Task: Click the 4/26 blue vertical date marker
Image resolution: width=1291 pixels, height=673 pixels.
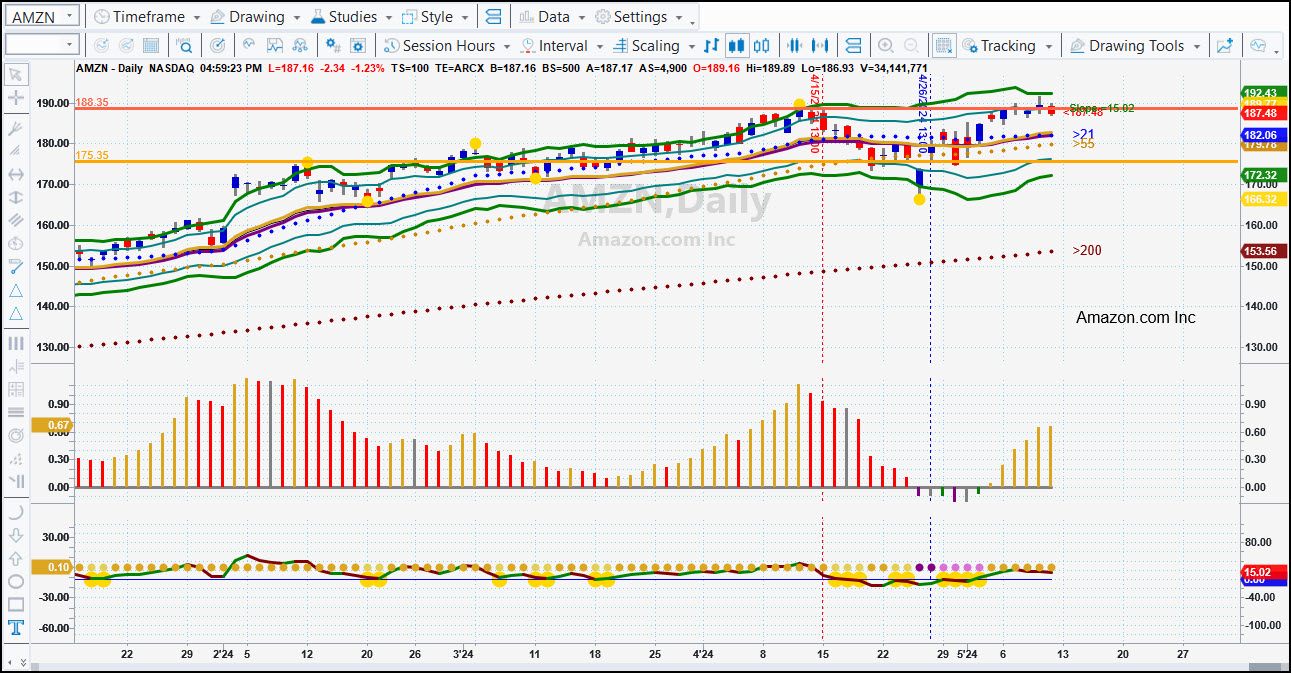Action: tap(923, 112)
